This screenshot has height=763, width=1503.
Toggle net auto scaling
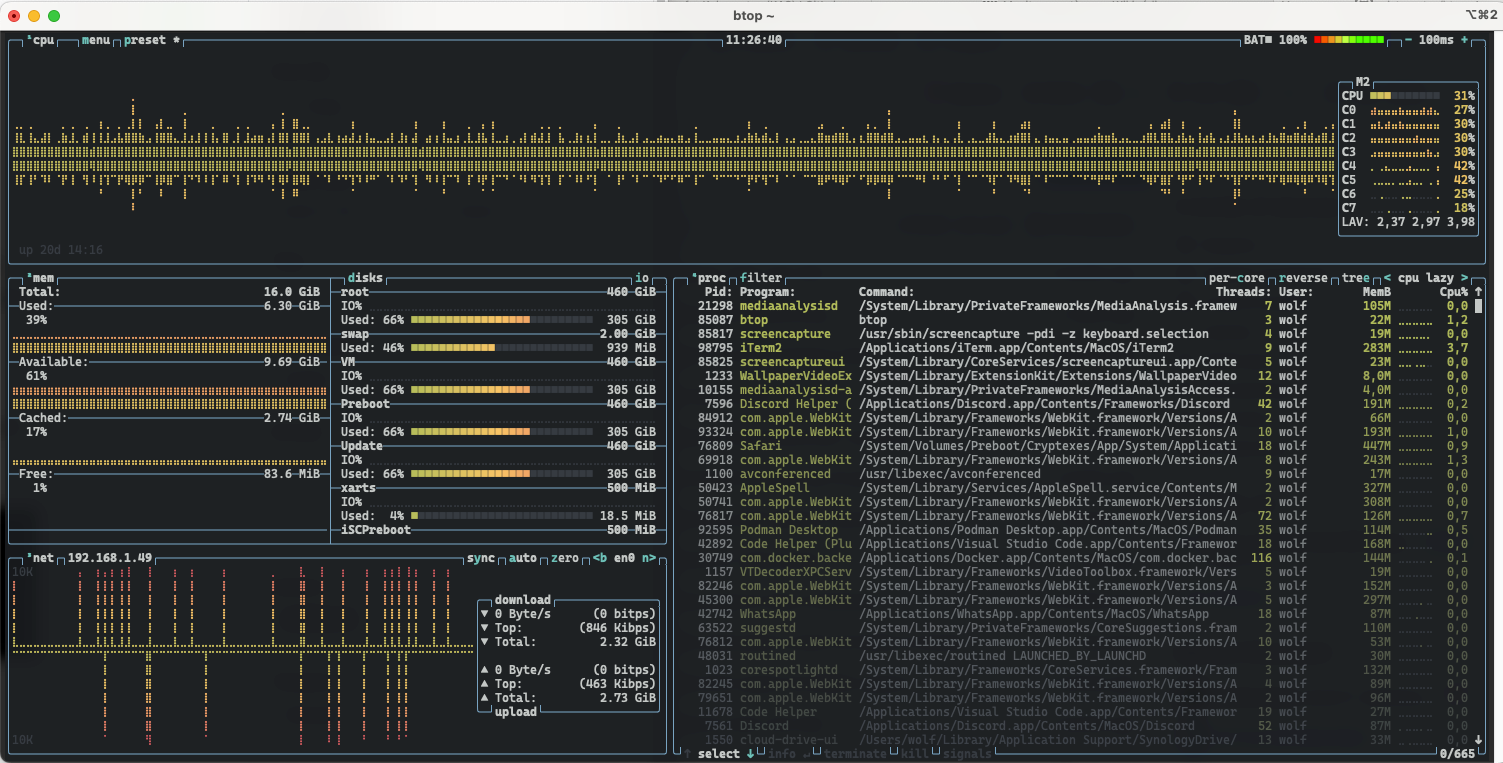pos(523,558)
